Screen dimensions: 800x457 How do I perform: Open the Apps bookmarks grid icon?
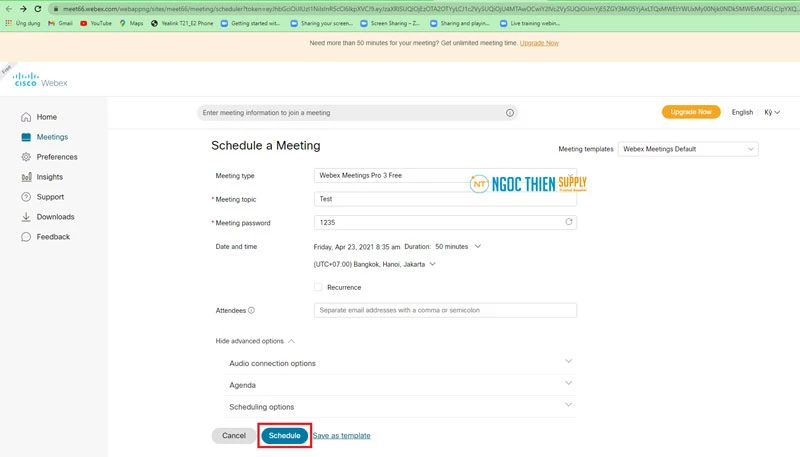pos(8,23)
